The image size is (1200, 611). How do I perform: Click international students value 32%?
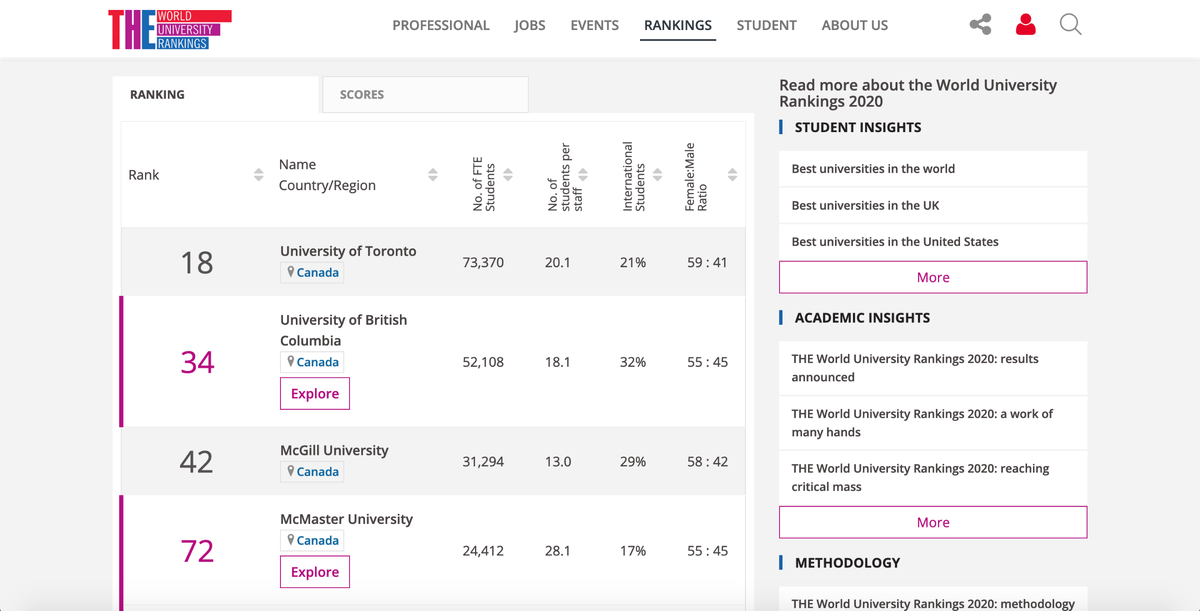tap(633, 362)
